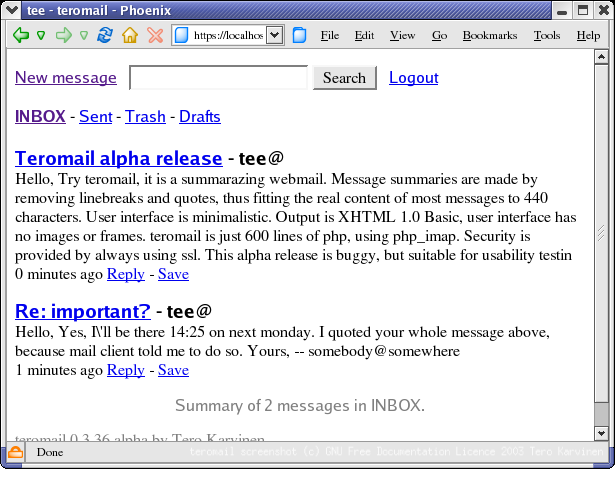Open the Bookmarks menu

point(490,36)
